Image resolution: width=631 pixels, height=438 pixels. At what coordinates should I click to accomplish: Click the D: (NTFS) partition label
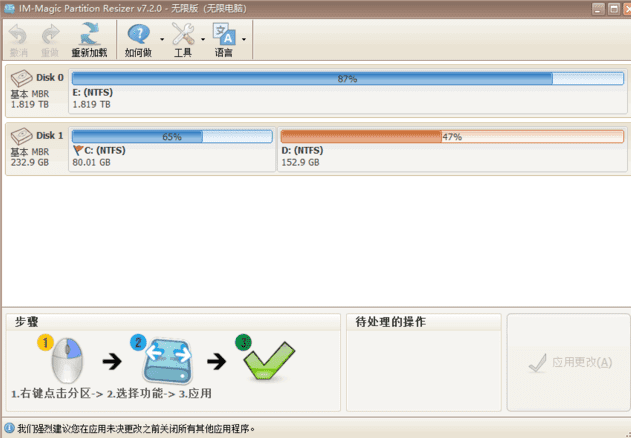click(x=302, y=151)
